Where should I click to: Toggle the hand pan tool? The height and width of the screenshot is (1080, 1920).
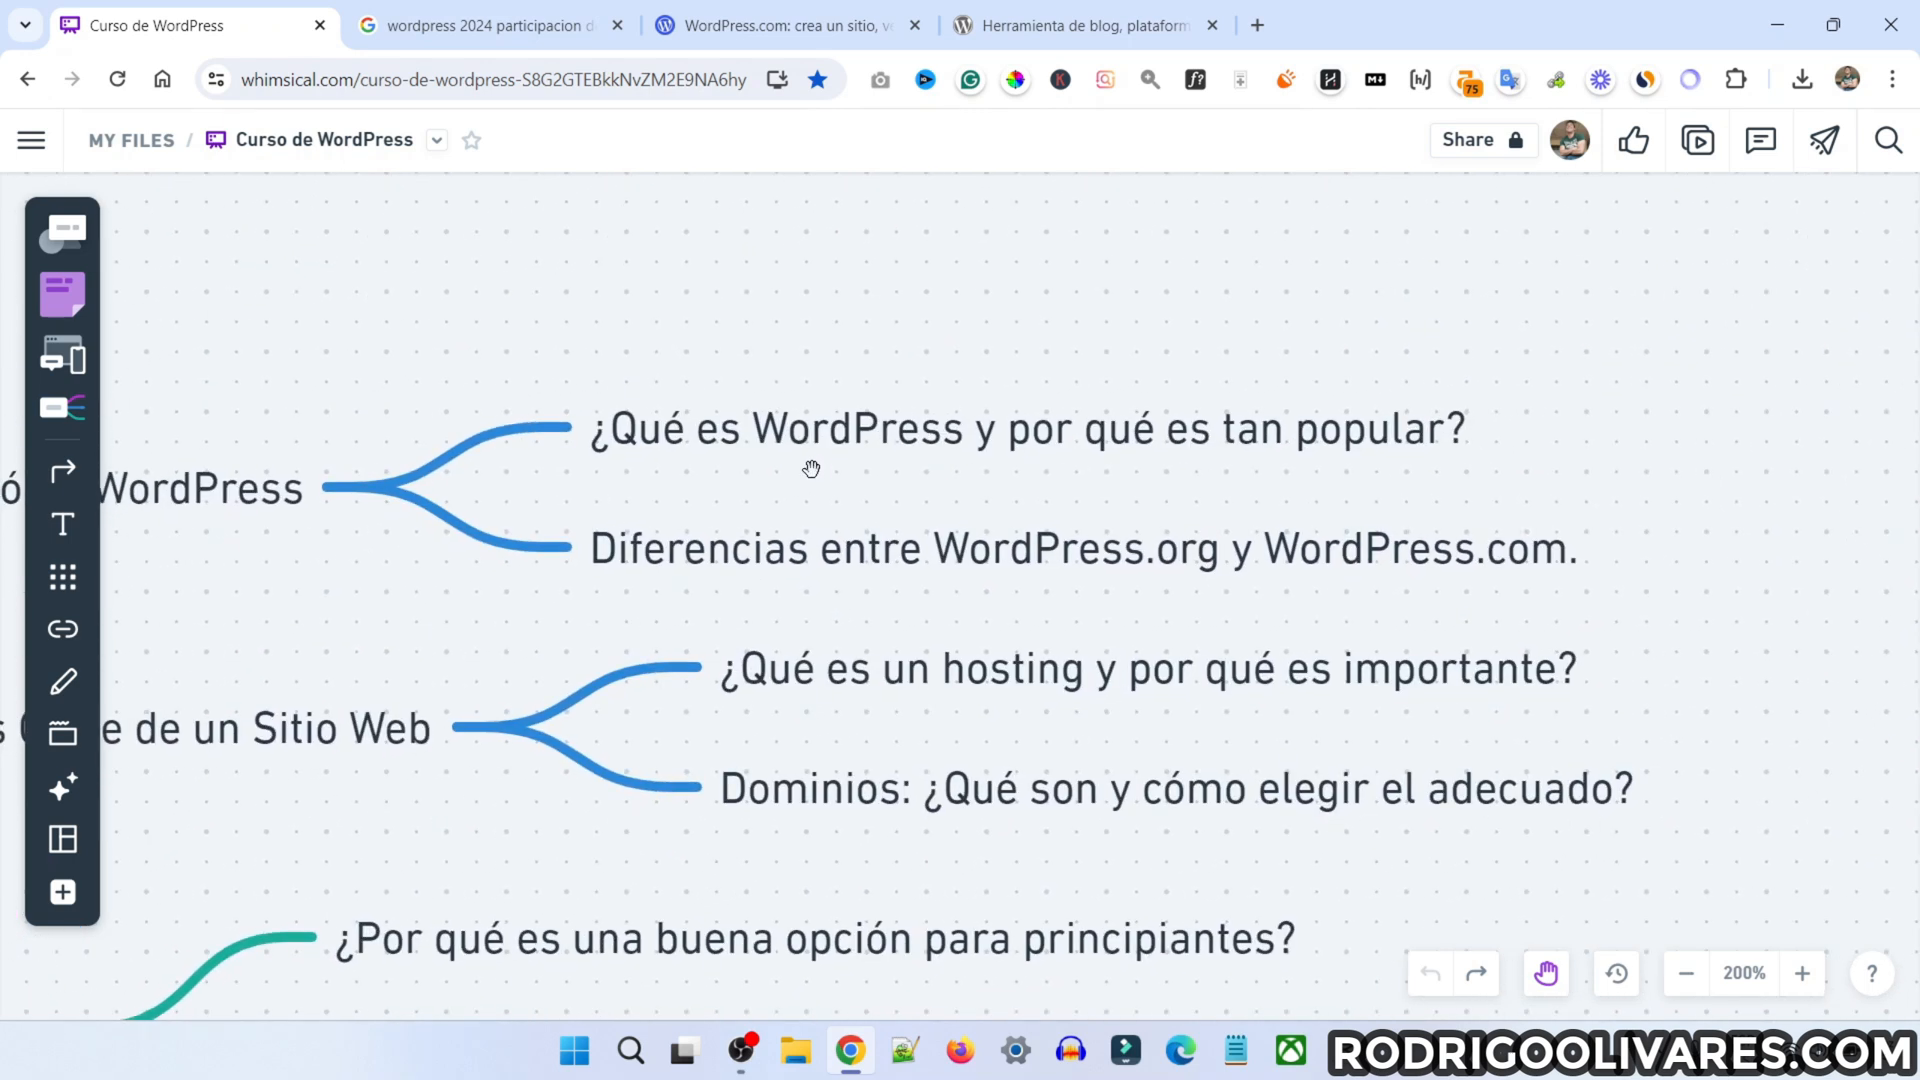[1546, 973]
